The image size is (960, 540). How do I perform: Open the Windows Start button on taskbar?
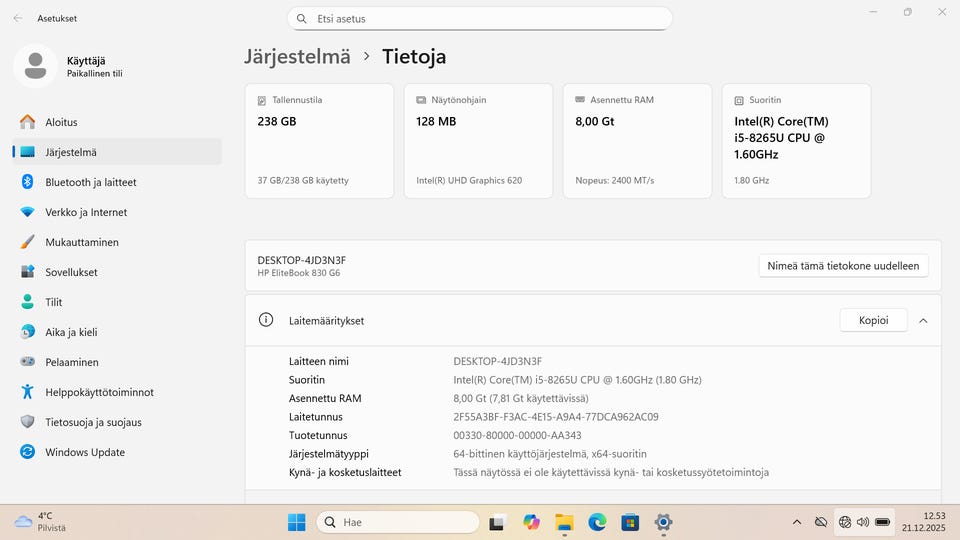[x=296, y=522]
